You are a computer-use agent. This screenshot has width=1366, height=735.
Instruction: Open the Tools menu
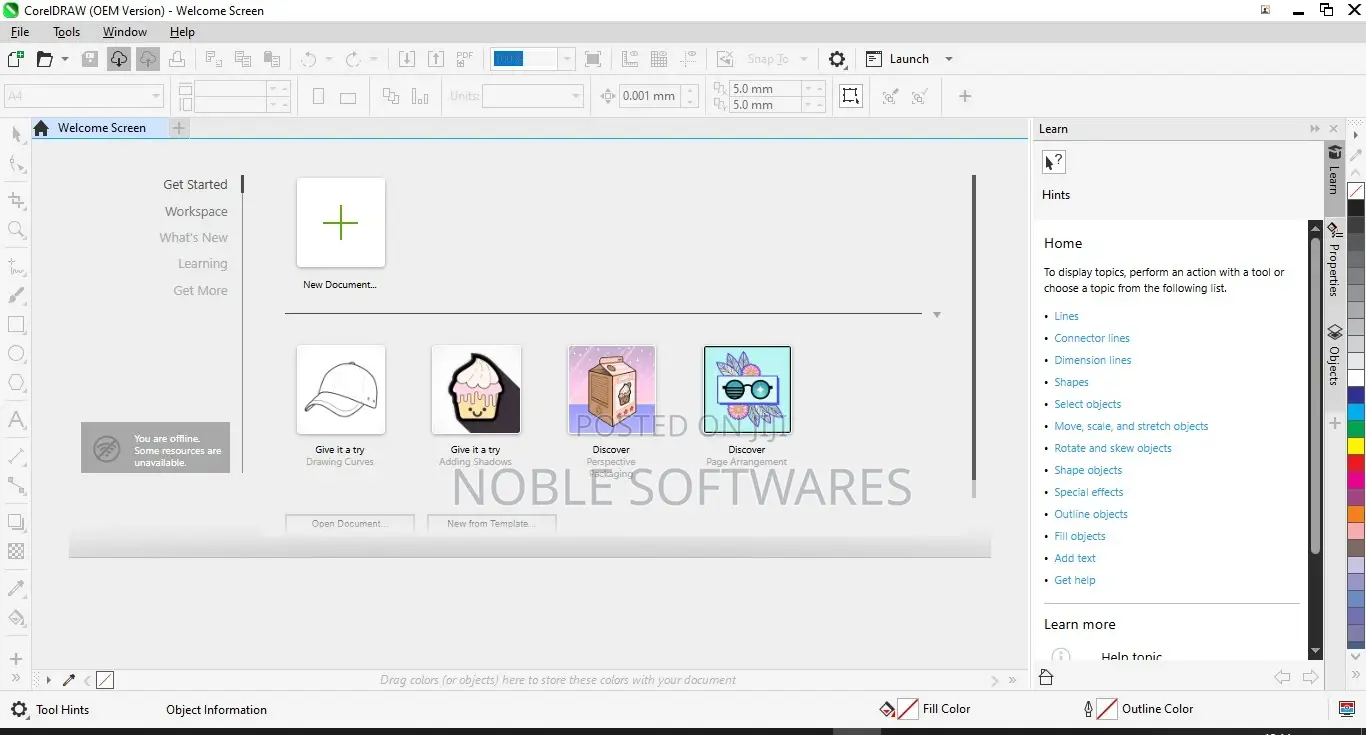point(67,32)
